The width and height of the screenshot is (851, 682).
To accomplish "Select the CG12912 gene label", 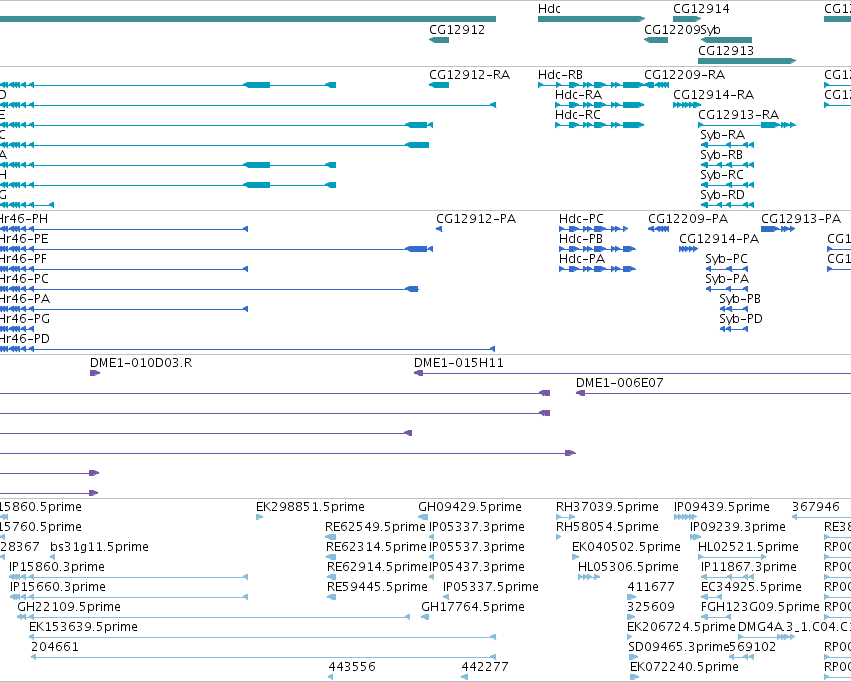I will (x=457, y=30).
